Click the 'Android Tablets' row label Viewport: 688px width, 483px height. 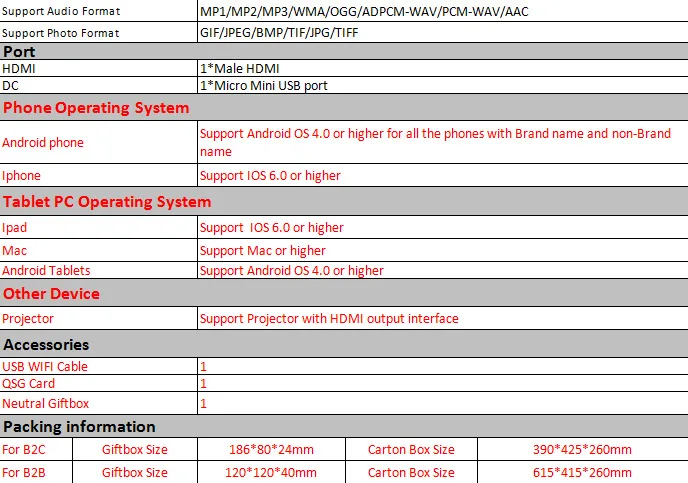coord(46,270)
